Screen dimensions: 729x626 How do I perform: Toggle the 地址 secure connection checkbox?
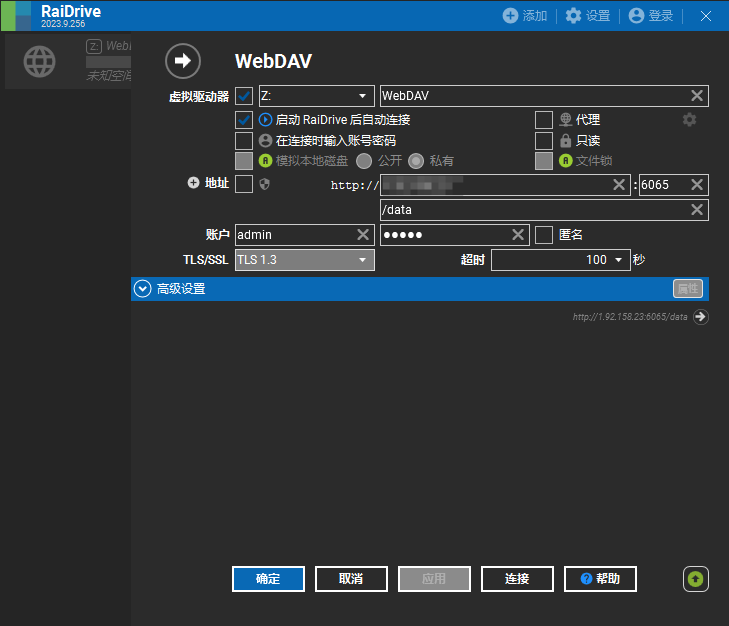244,184
